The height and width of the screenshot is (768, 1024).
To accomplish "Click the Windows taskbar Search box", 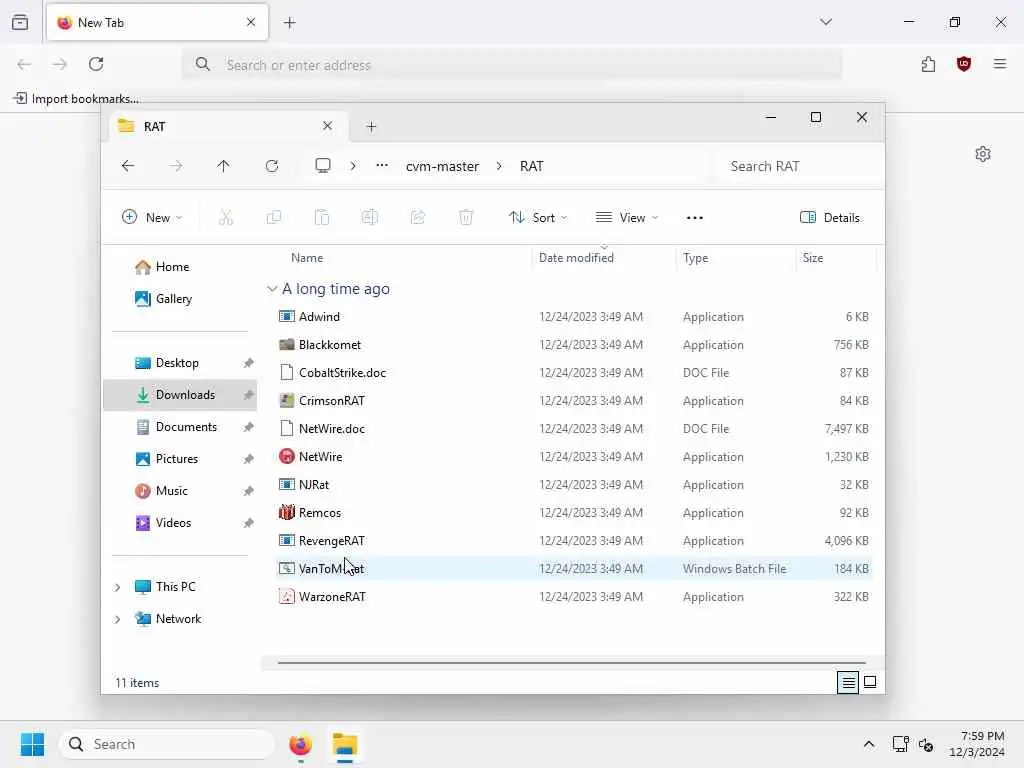I will pyautogui.click(x=167, y=744).
